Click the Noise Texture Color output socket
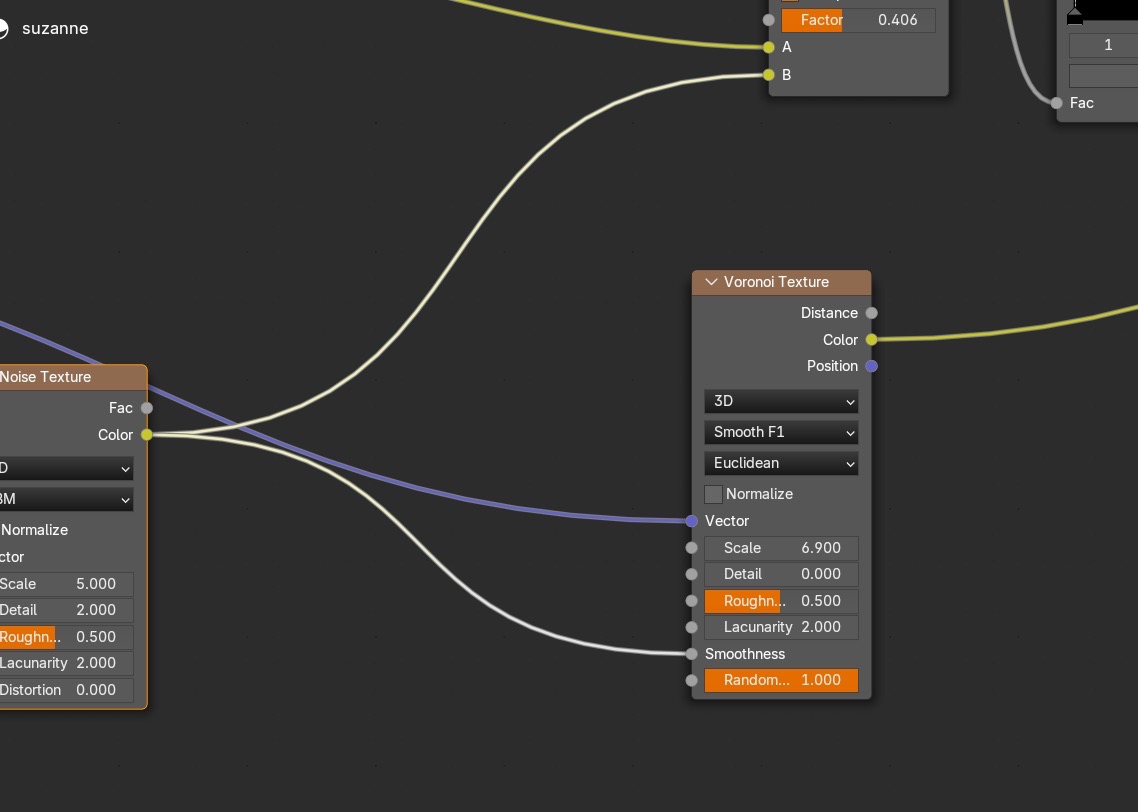This screenshot has width=1138, height=812. point(147,435)
